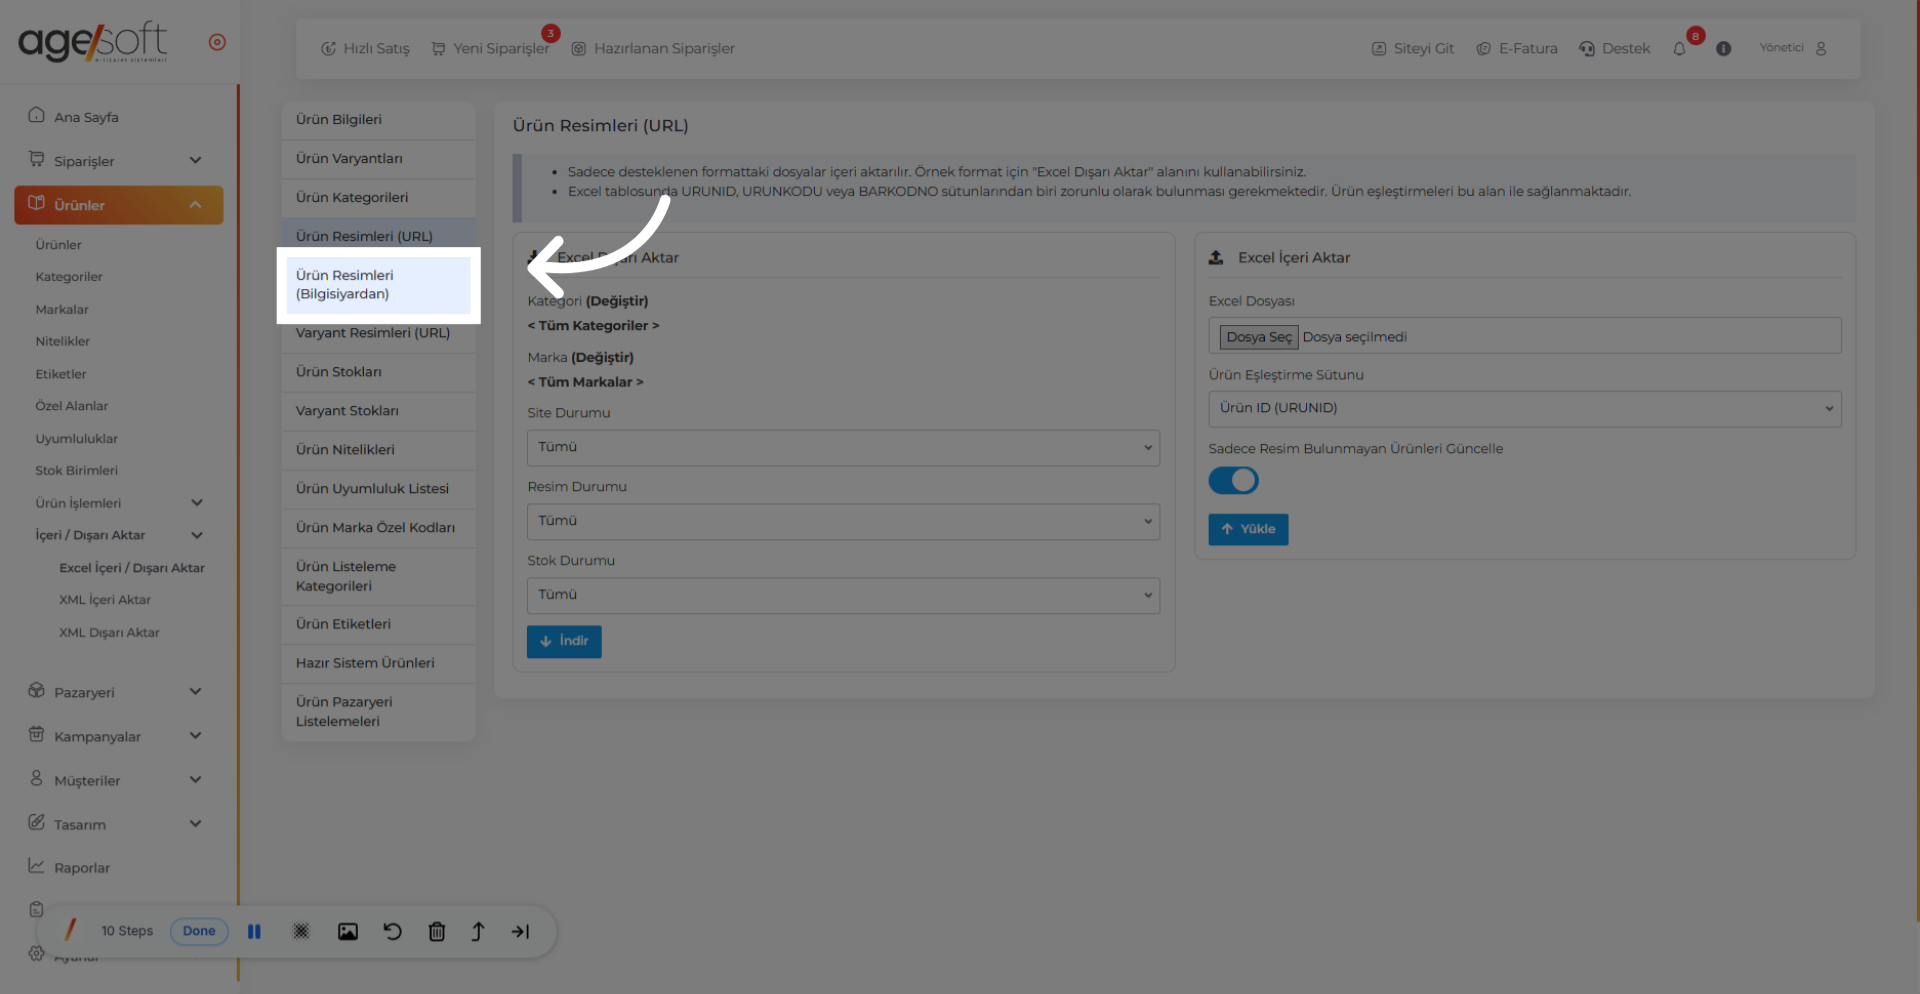Image resolution: width=1920 pixels, height=994 pixels.
Task: Open Hazırlanan Siparişler in top bar
Action: (x=653, y=48)
